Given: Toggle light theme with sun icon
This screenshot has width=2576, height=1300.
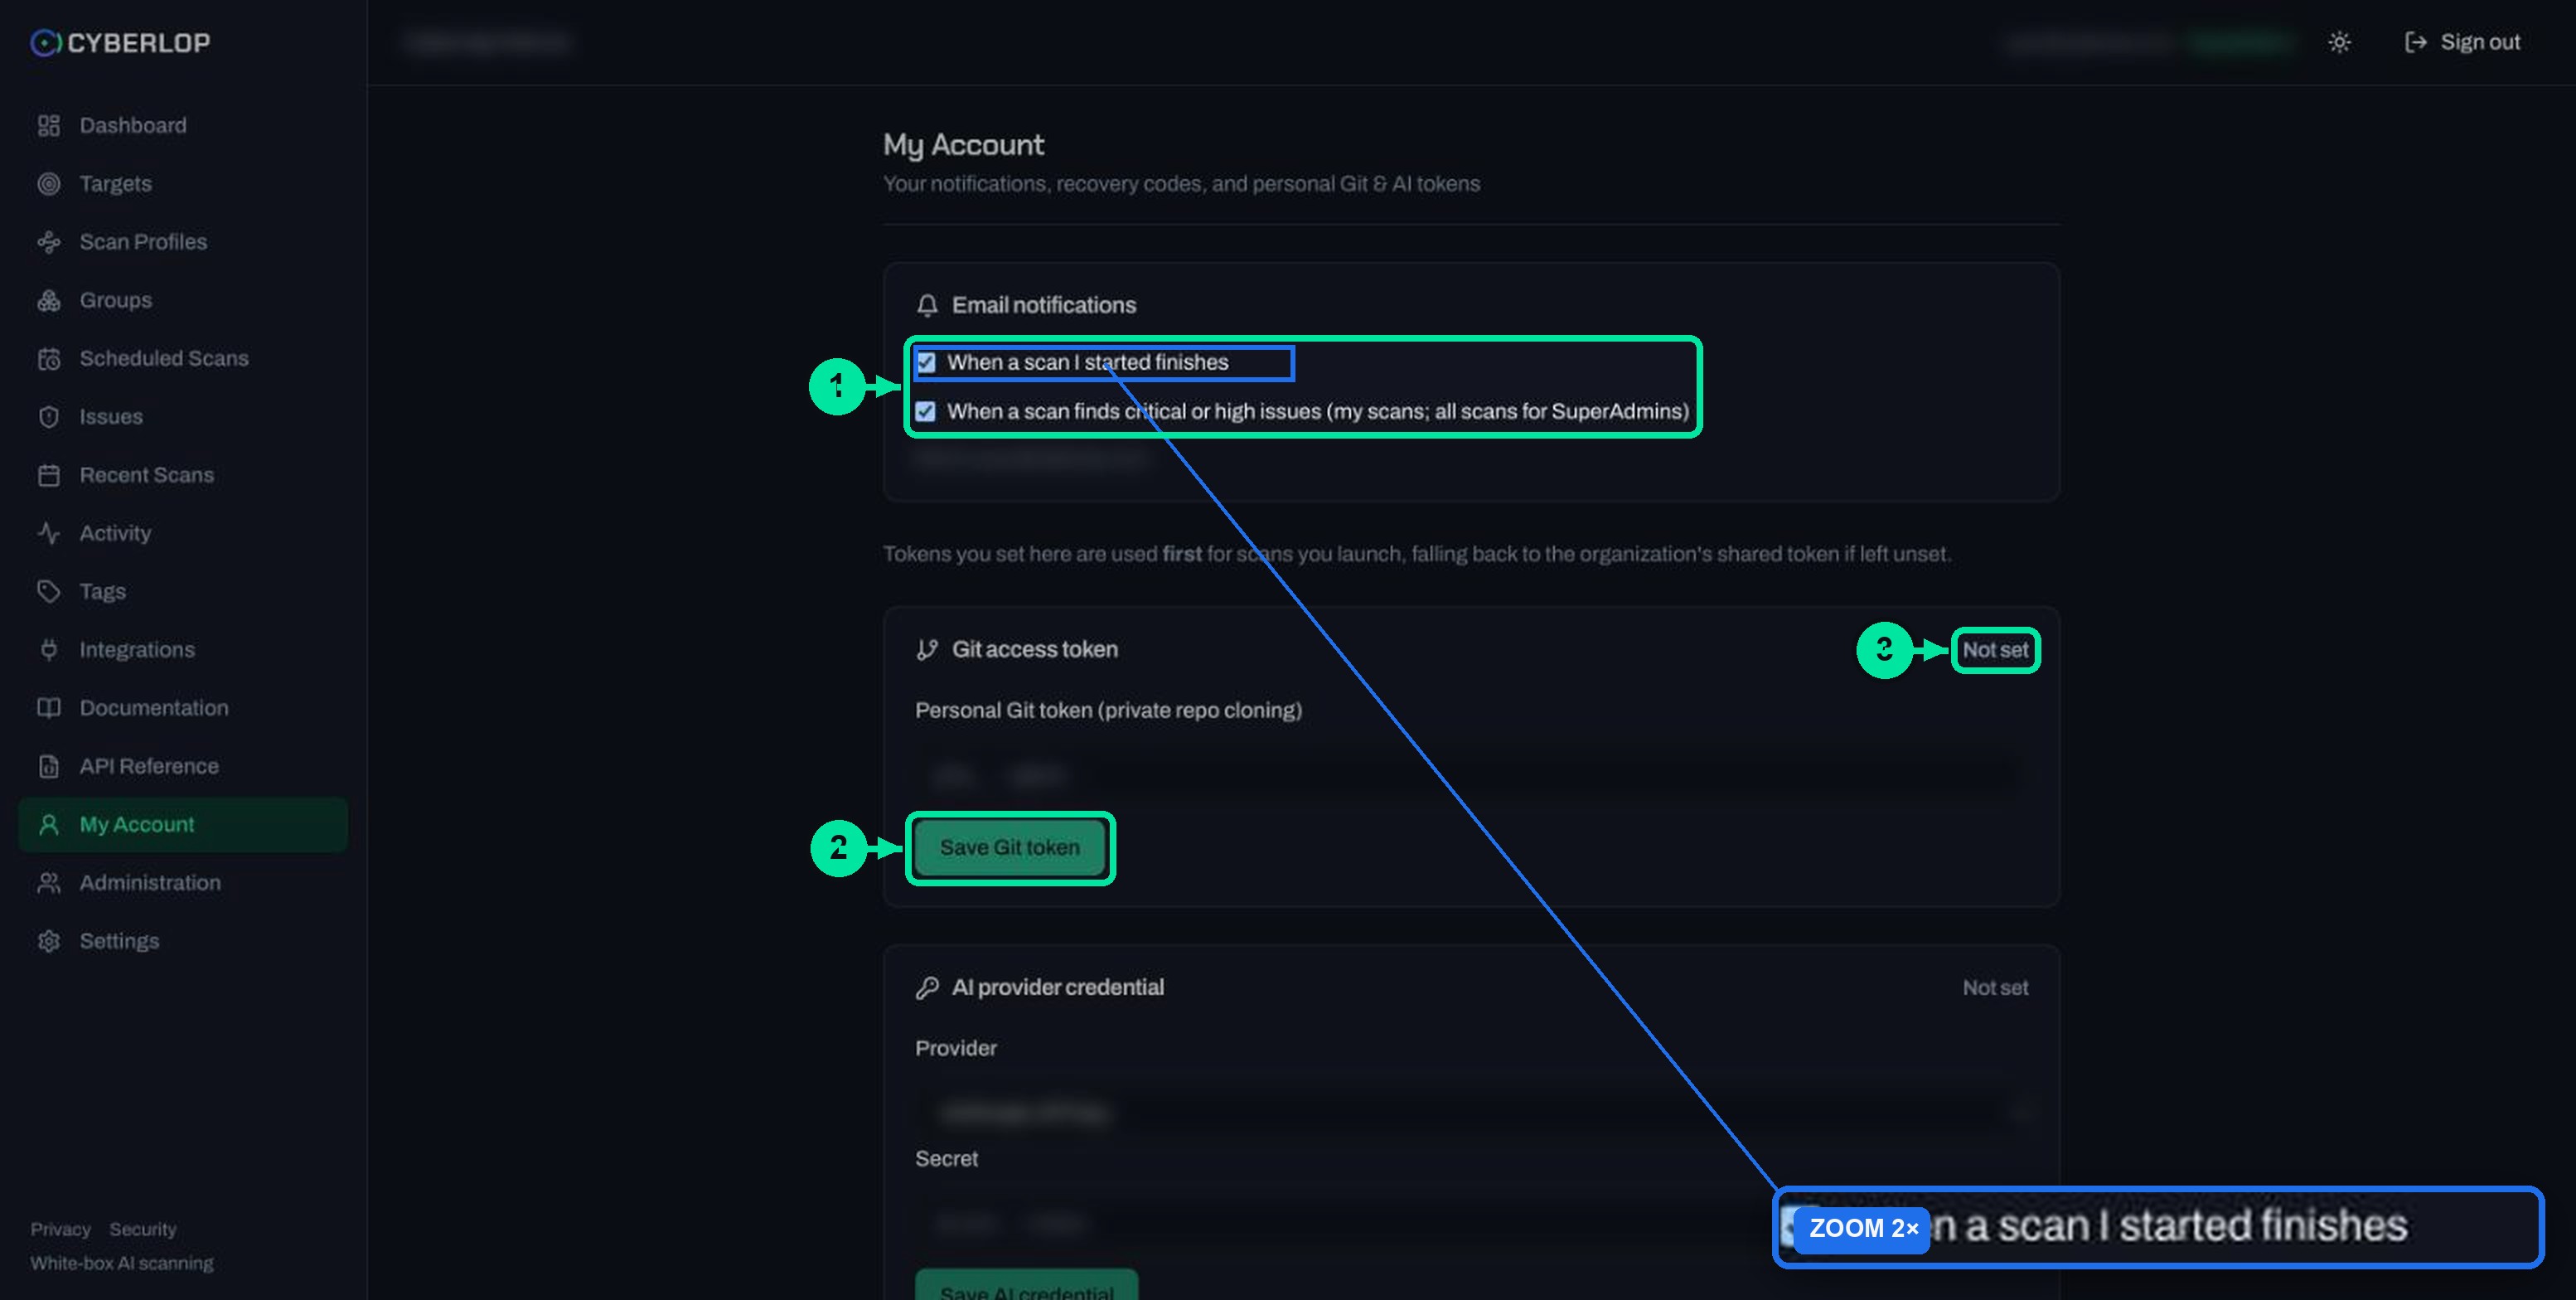Looking at the screenshot, I should coord(2339,42).
